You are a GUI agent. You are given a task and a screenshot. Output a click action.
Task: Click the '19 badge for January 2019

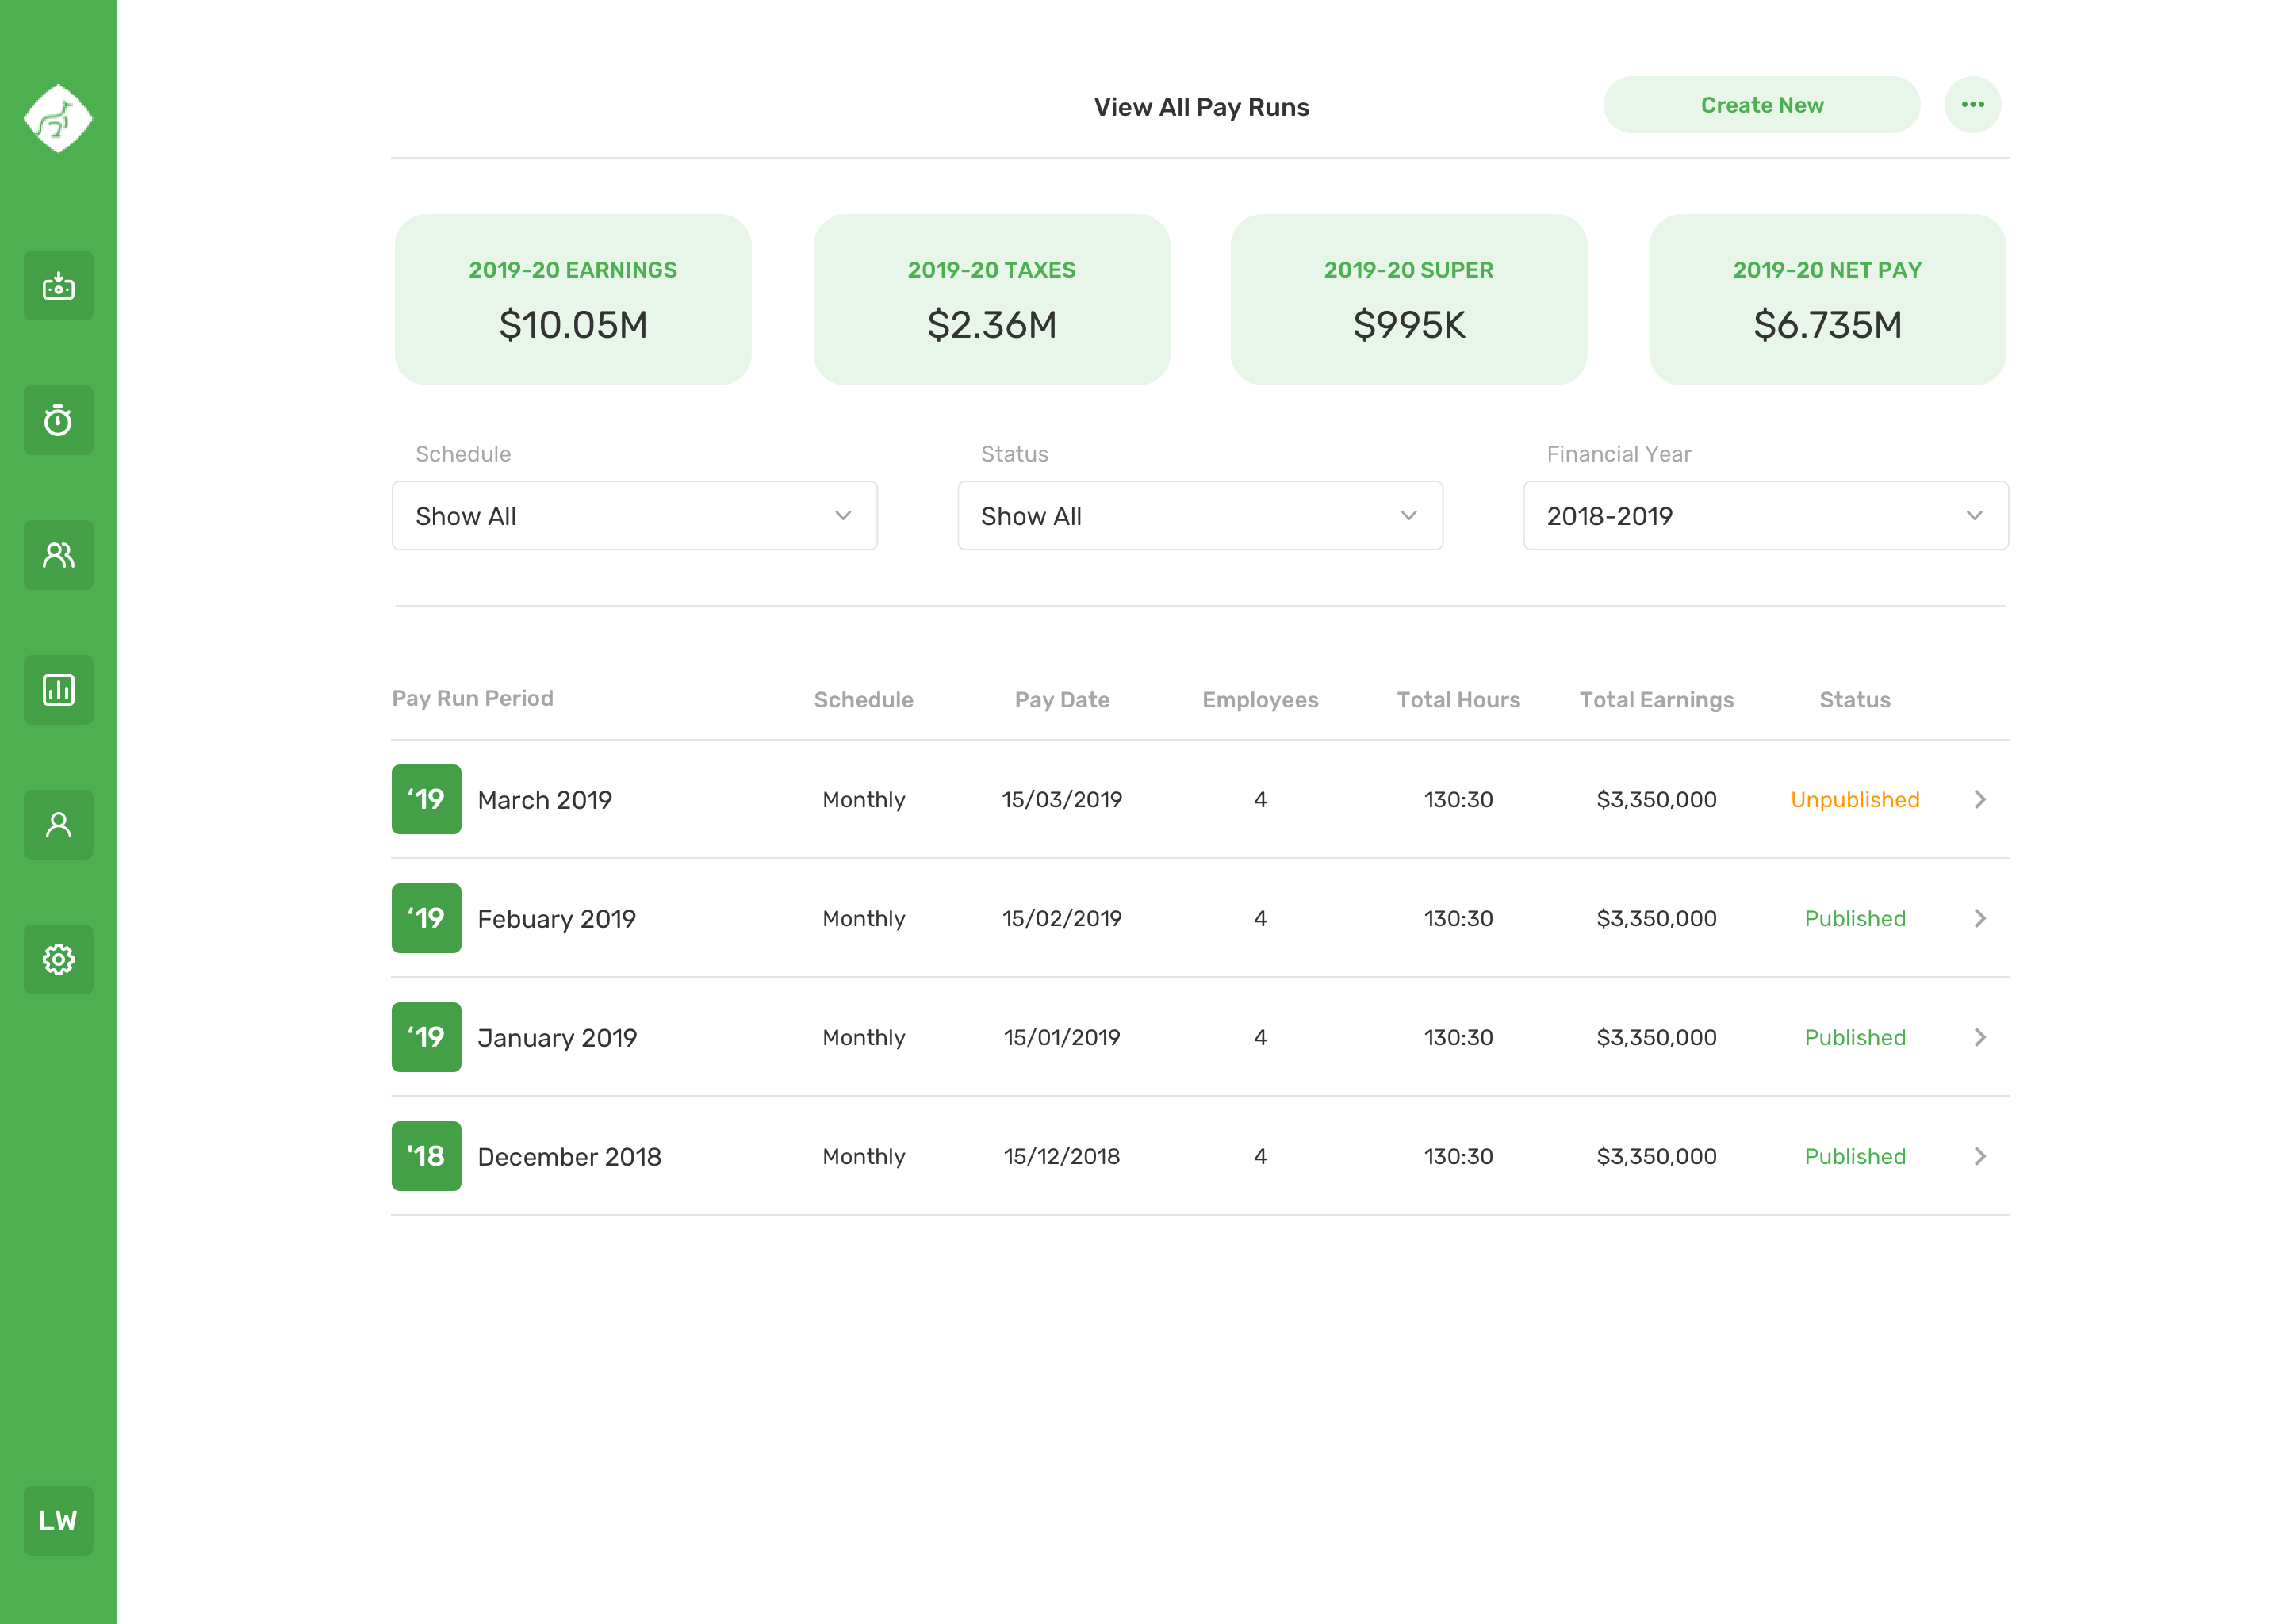(426, 1038)
